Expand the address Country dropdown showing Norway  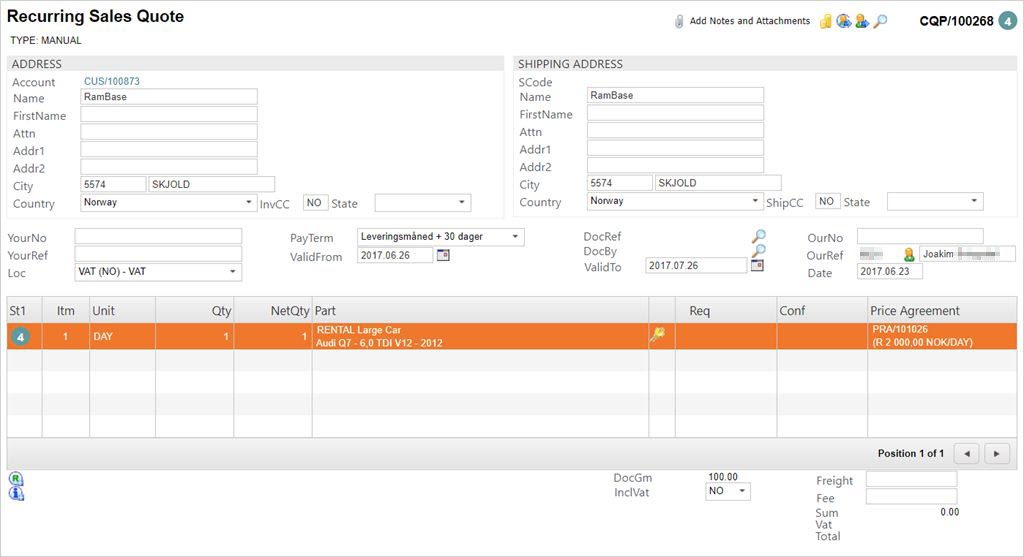248,203
